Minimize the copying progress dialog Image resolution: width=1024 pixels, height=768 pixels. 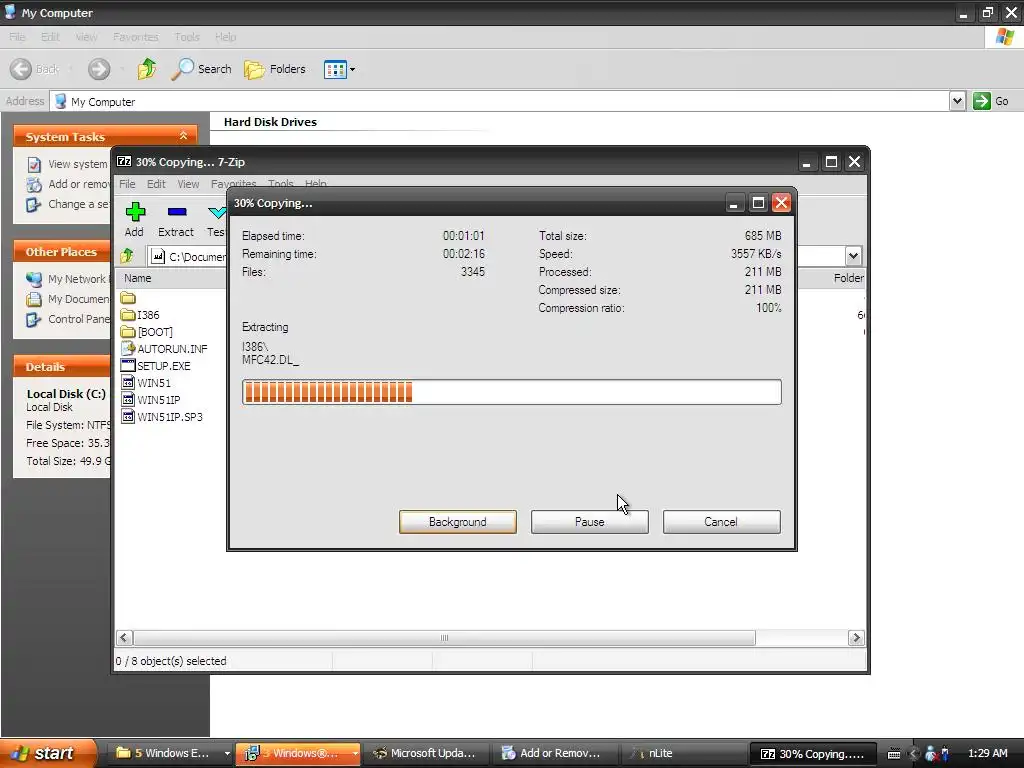point(734,203)
